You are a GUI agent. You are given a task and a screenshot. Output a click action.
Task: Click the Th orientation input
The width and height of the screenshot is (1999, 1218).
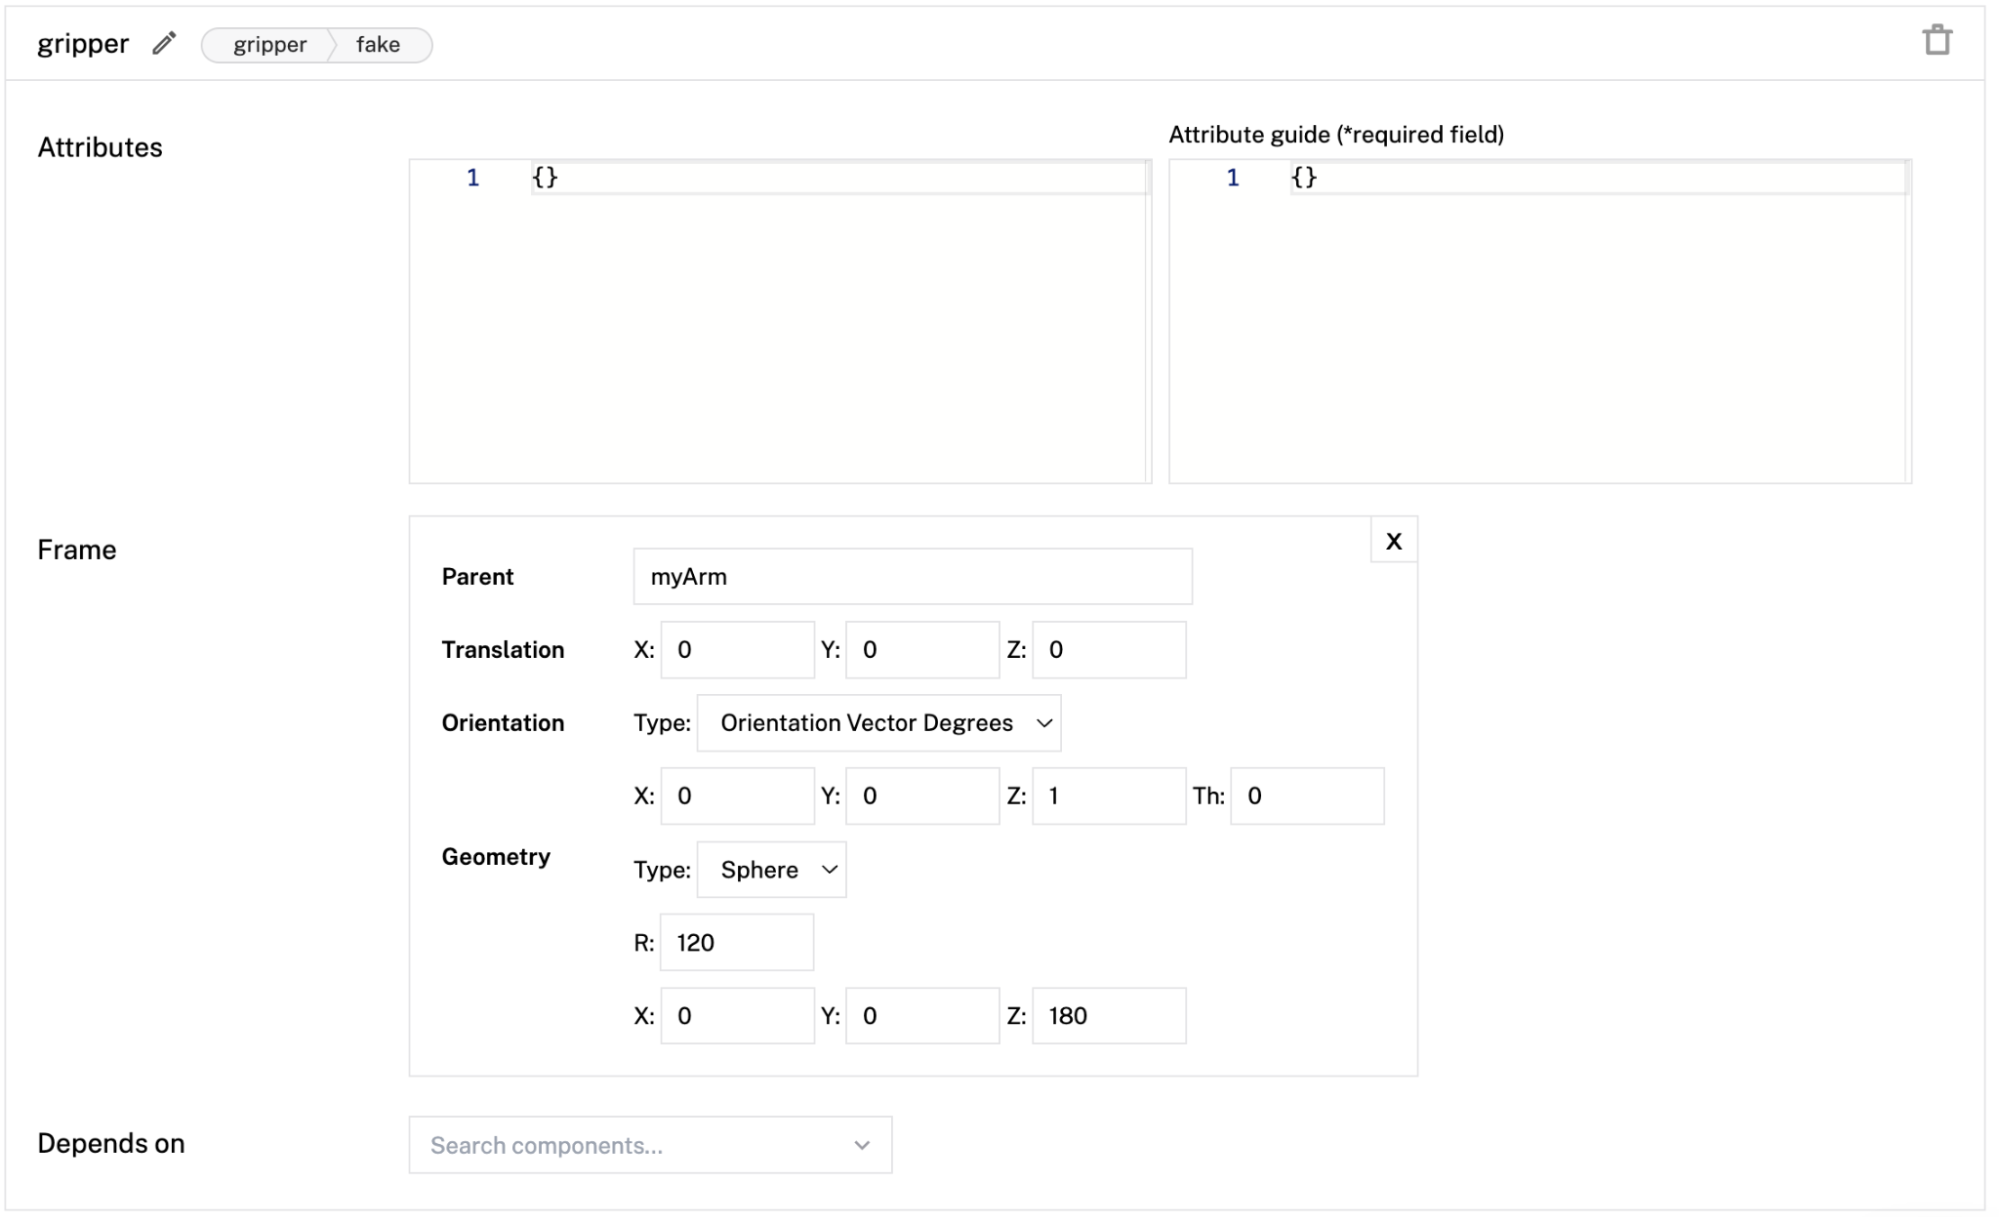pos(1305,796)
